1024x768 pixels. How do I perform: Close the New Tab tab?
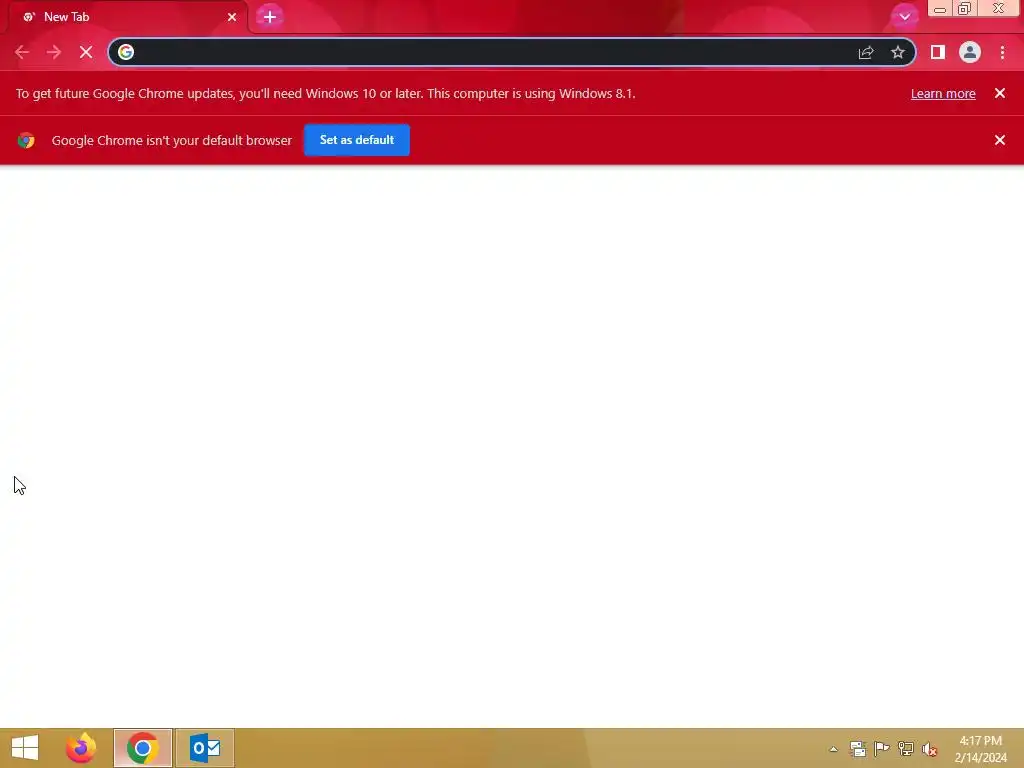(x=232, y=17)
